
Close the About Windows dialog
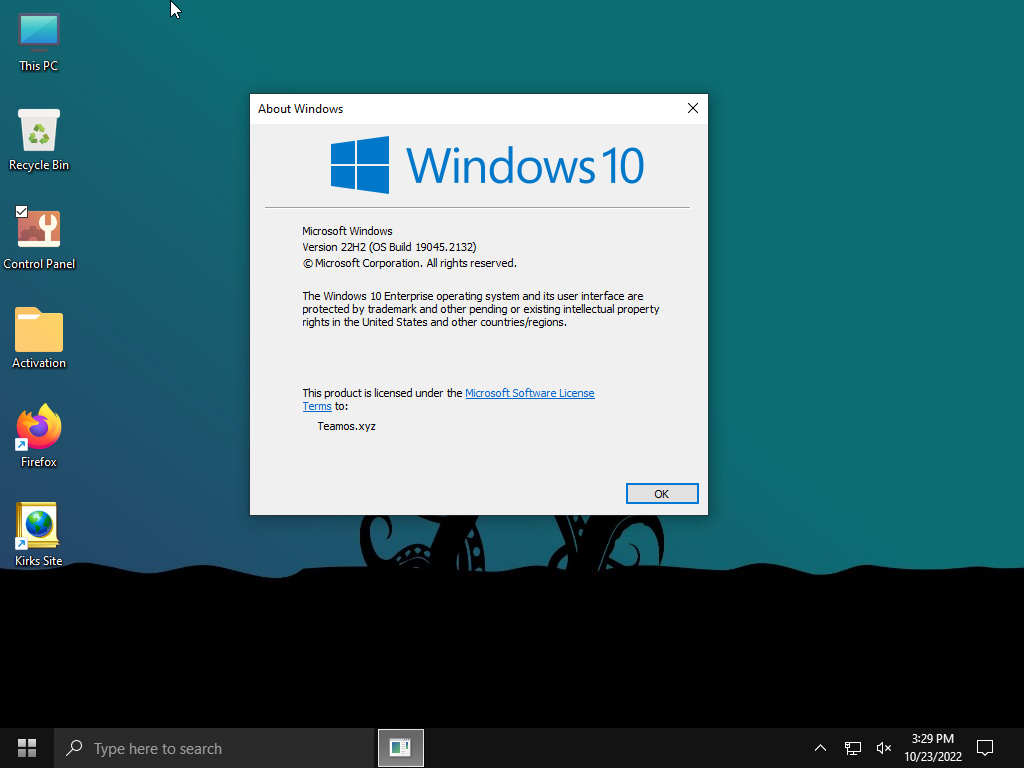(x=692, y=109)
